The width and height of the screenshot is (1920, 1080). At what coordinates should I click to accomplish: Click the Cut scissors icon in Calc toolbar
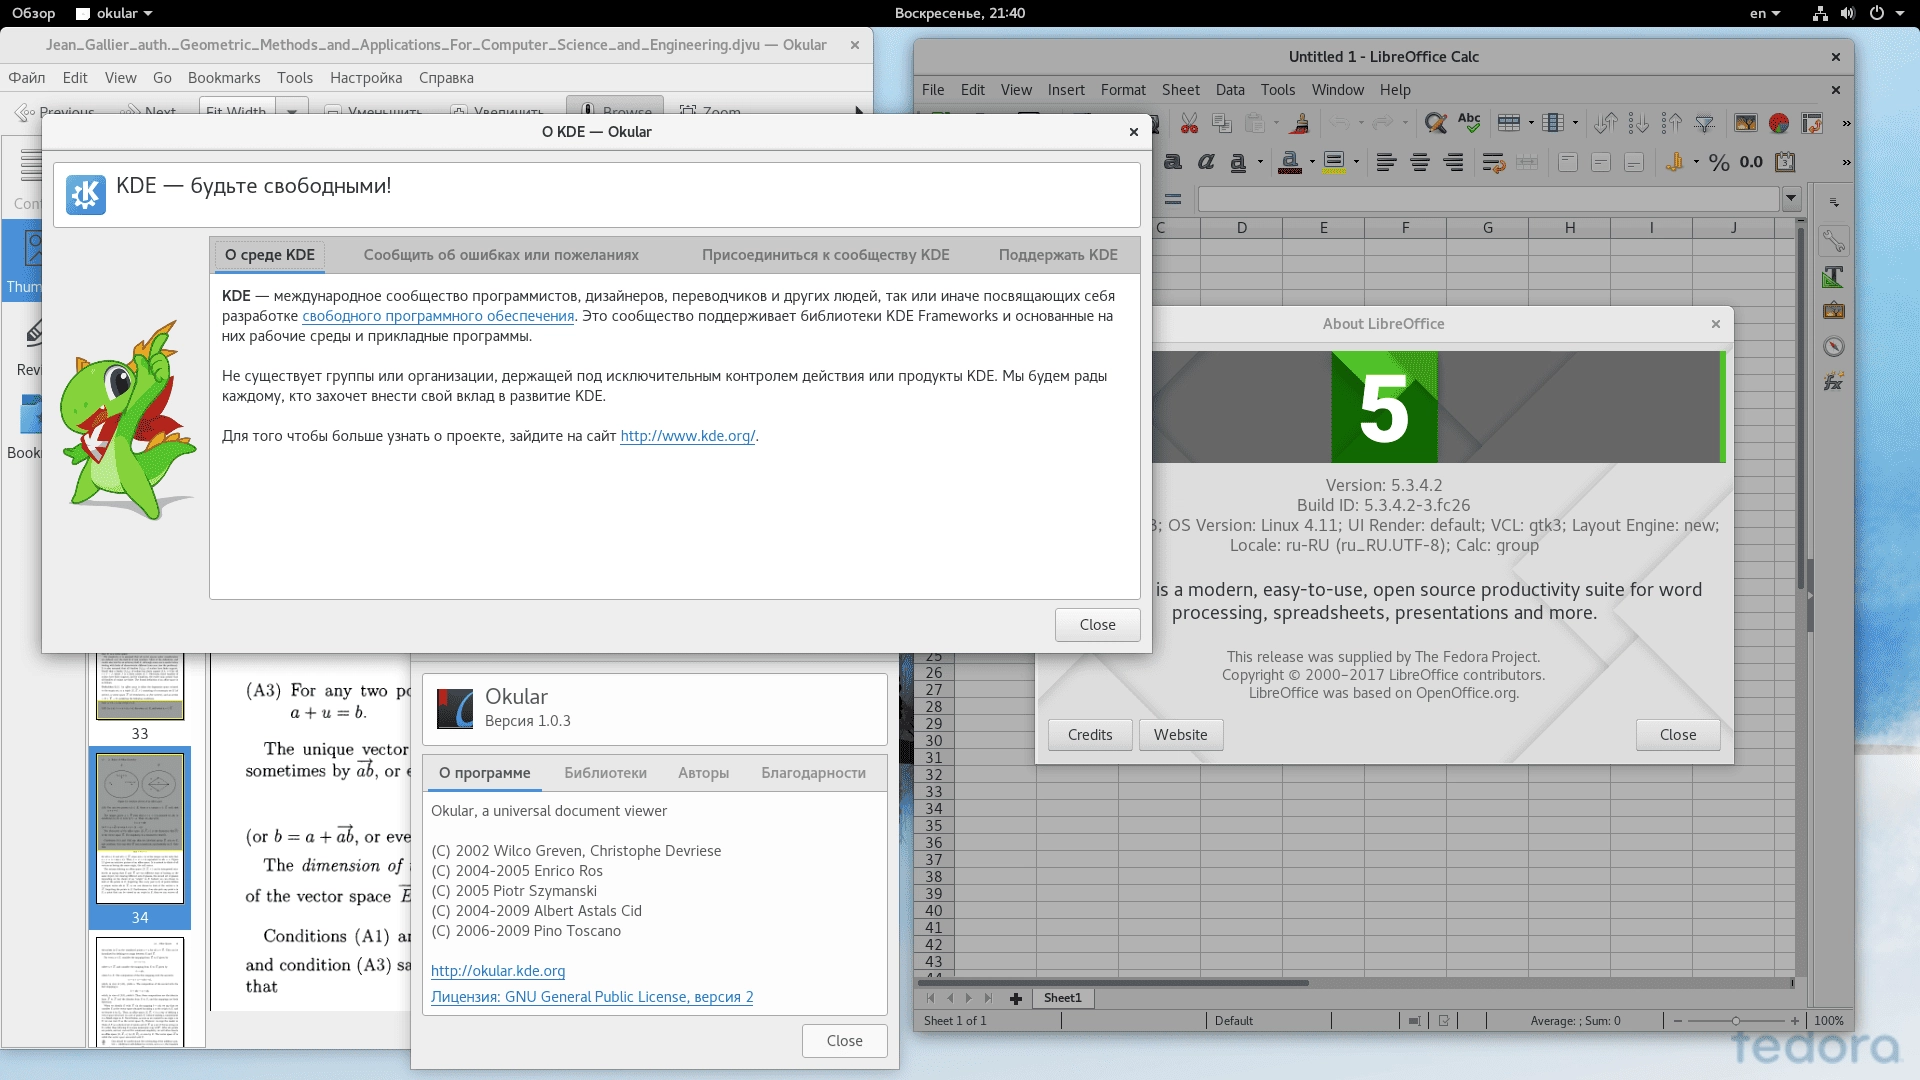tap(1189, 123)
